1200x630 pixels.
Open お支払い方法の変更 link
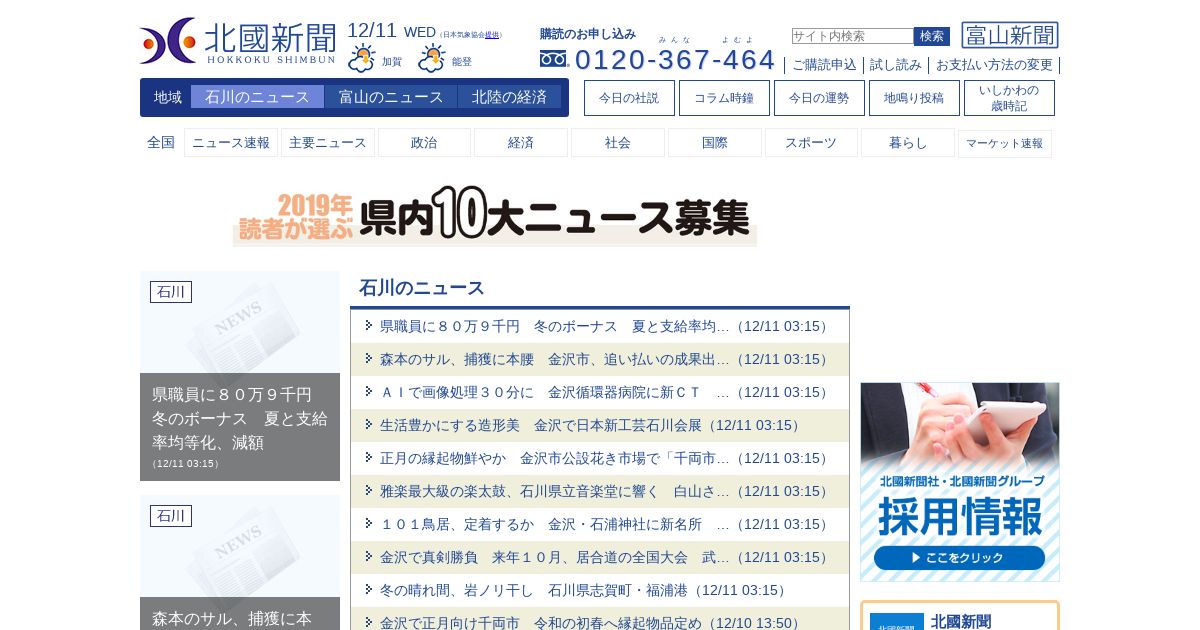tap(994, 65)
